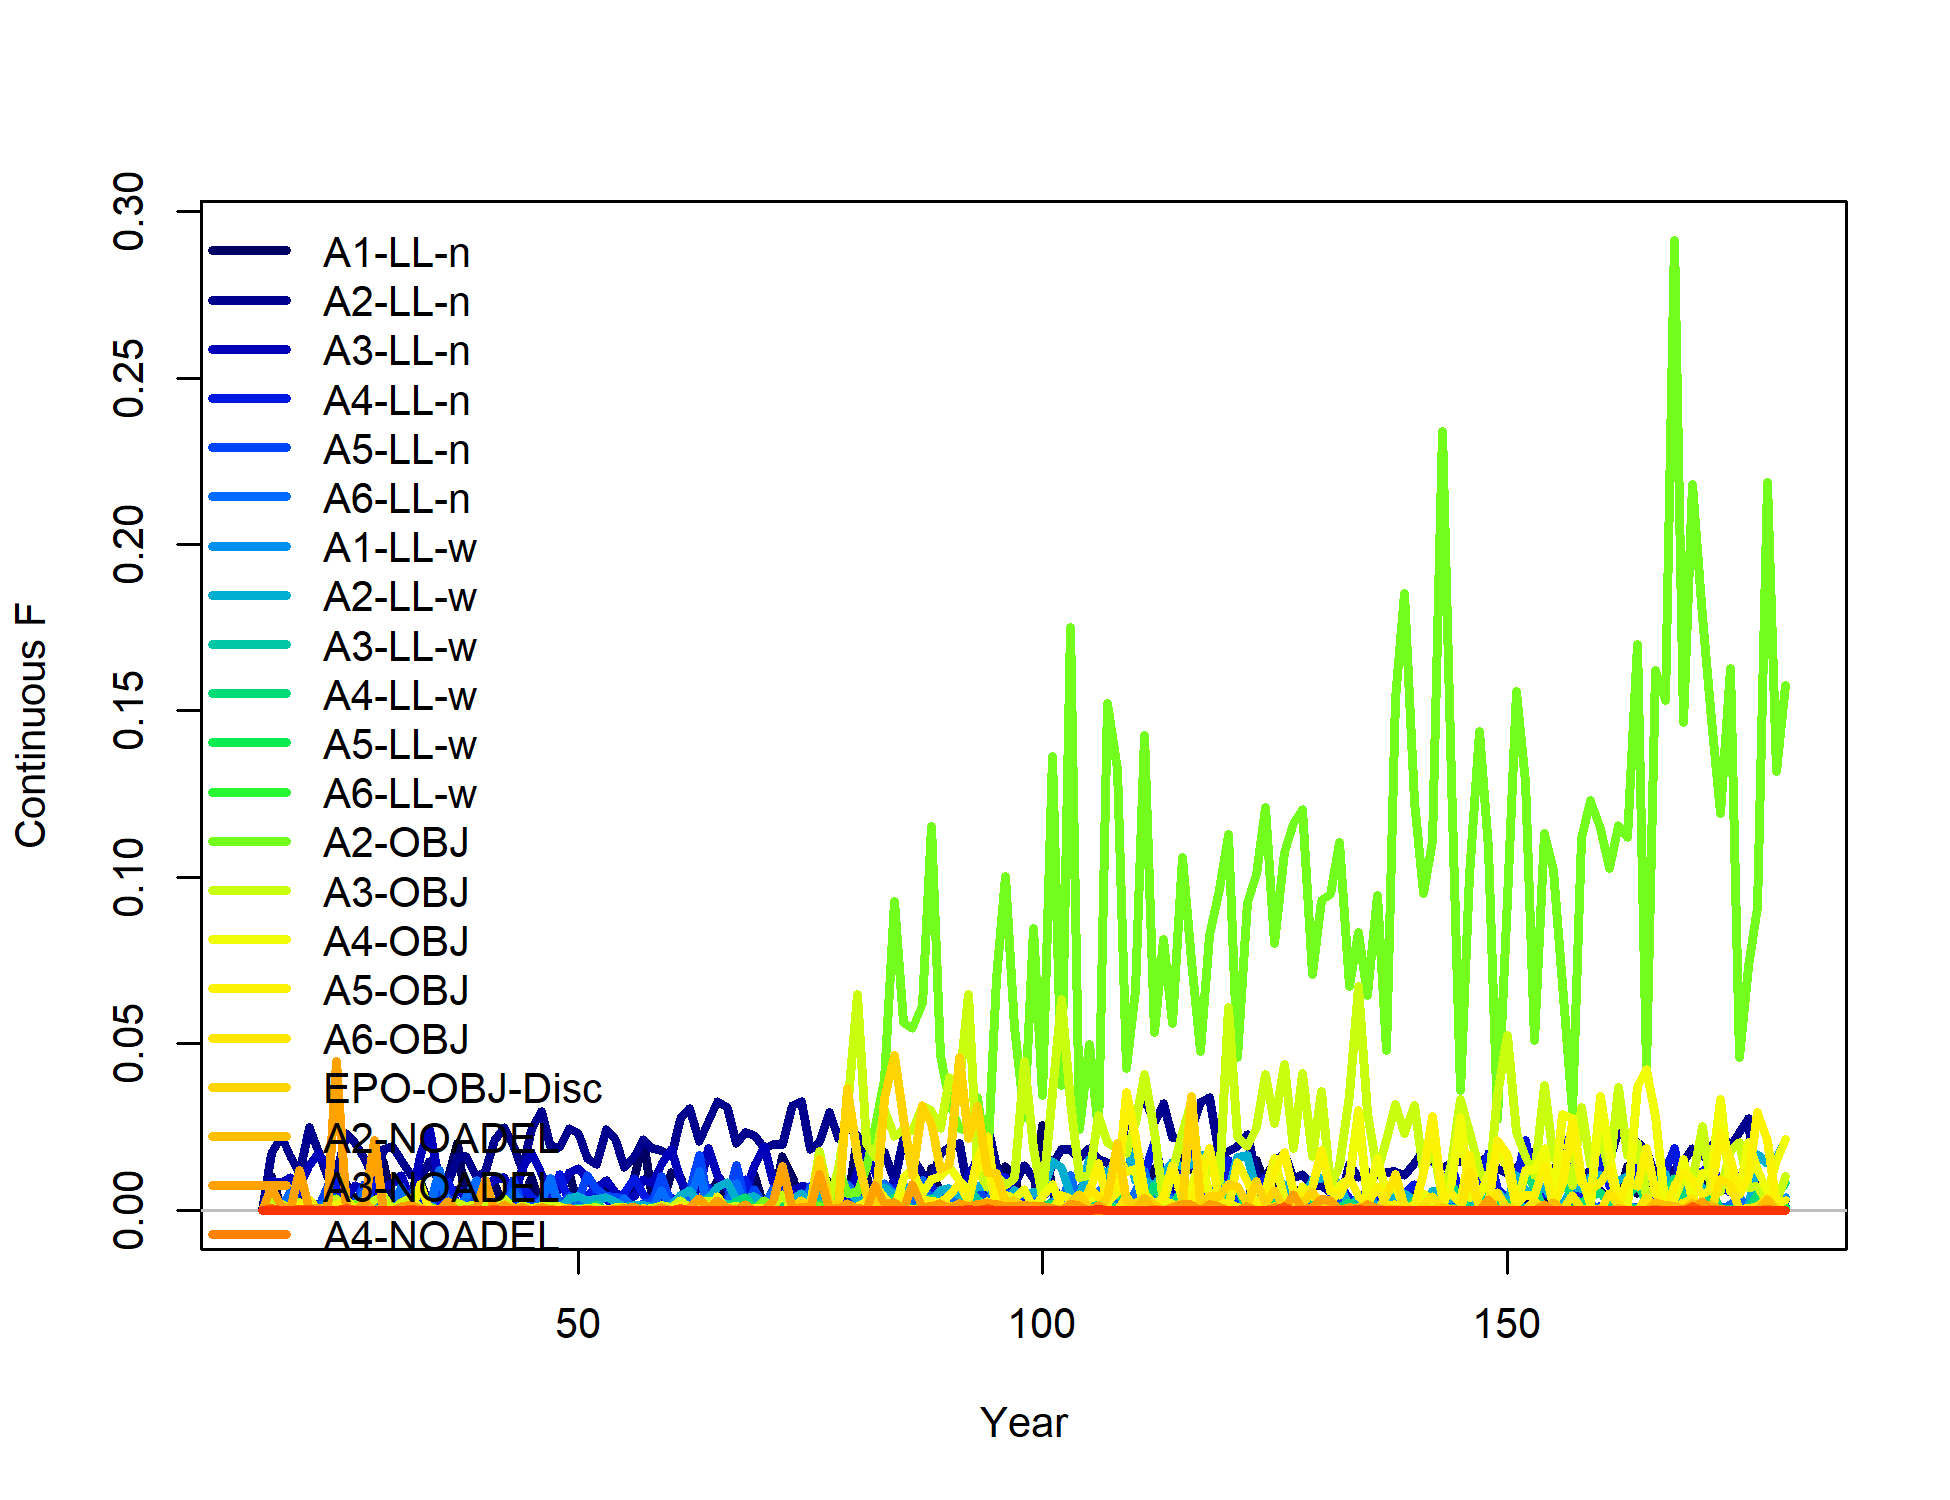Select the A3-OBJ legend entry
Screen dimensions: 1950x1500
[x=396, y=892]
